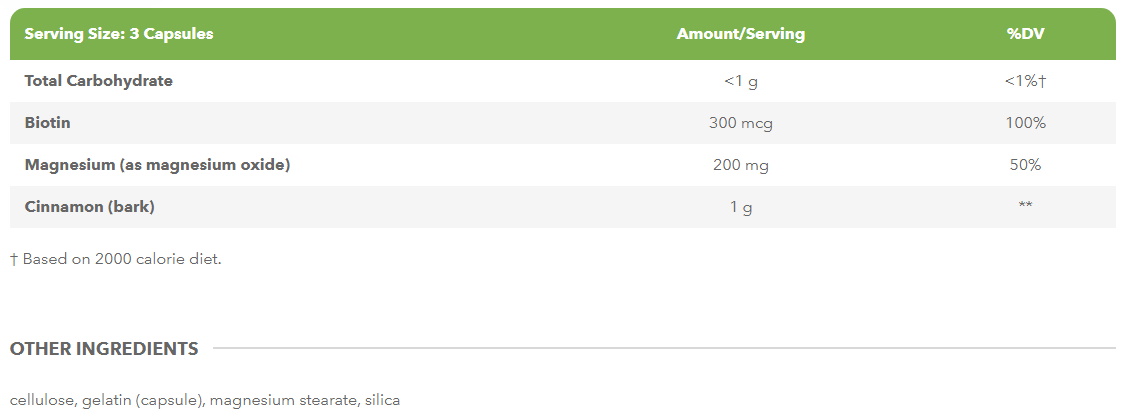Click the 200 mg Magnesium amount

pyautogui.click(x=740, y=165)
